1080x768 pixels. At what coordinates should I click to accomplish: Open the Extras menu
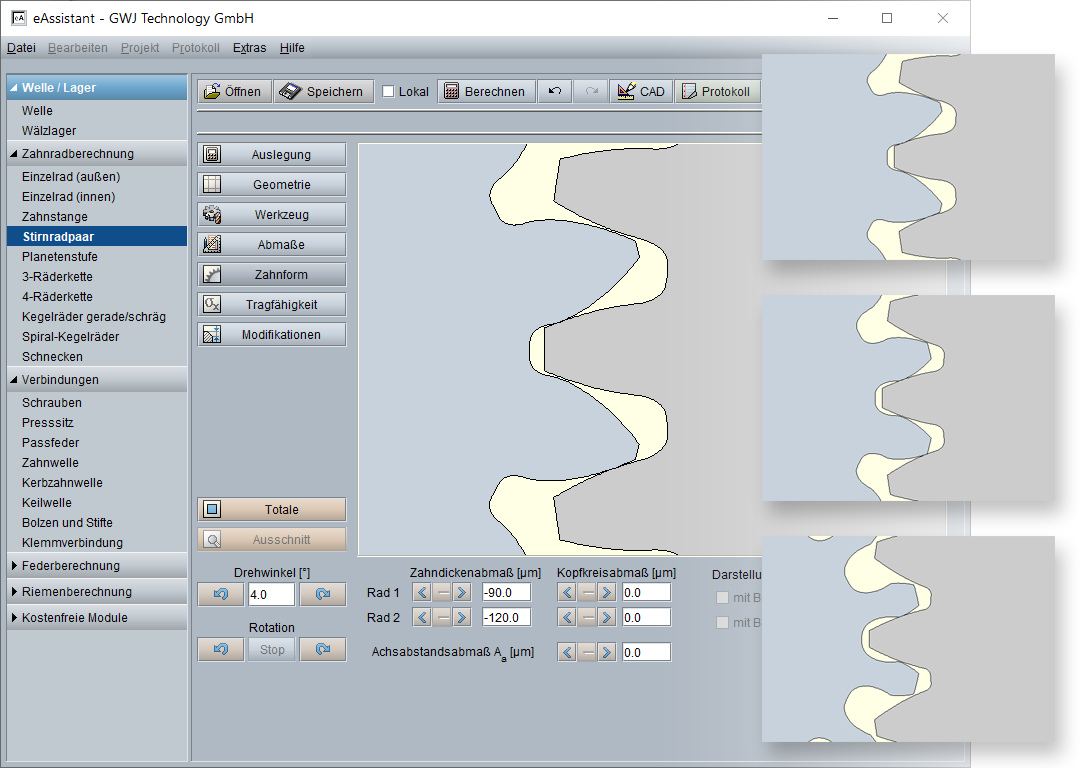249,48
